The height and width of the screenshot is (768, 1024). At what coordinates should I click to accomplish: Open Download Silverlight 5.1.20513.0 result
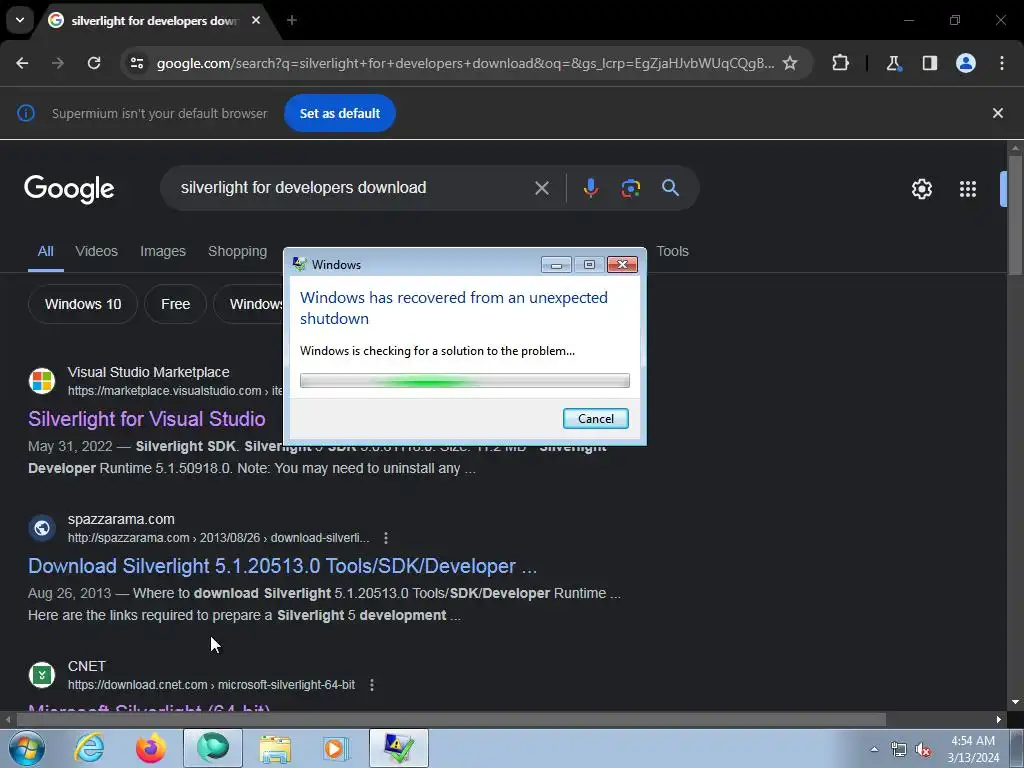(x=283, y=566)
